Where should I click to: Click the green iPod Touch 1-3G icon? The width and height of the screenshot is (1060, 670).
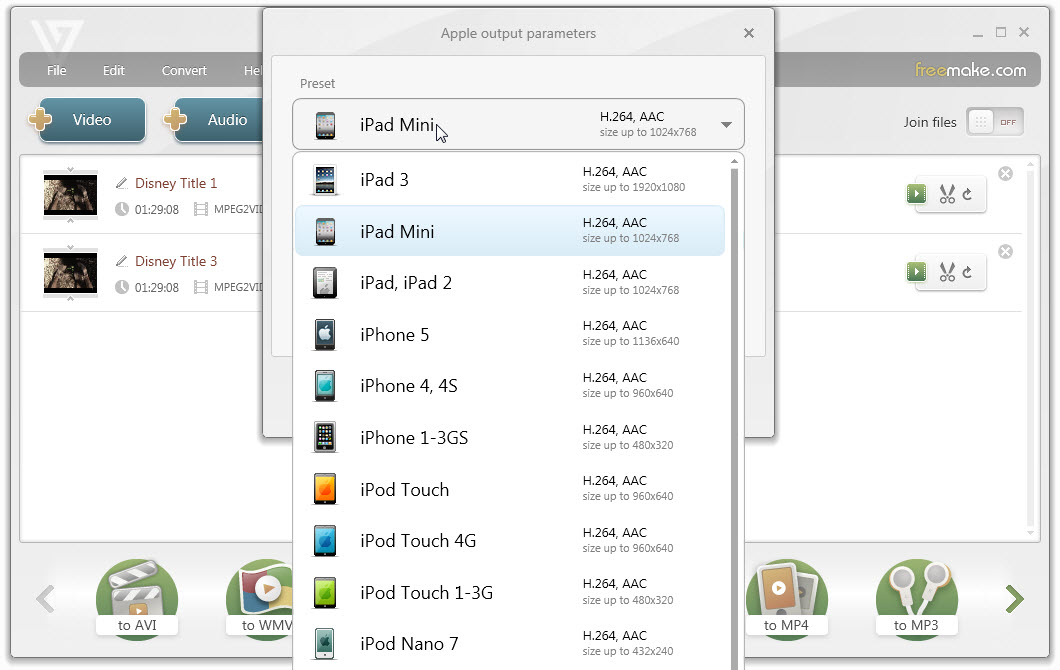tap(324, 593)
